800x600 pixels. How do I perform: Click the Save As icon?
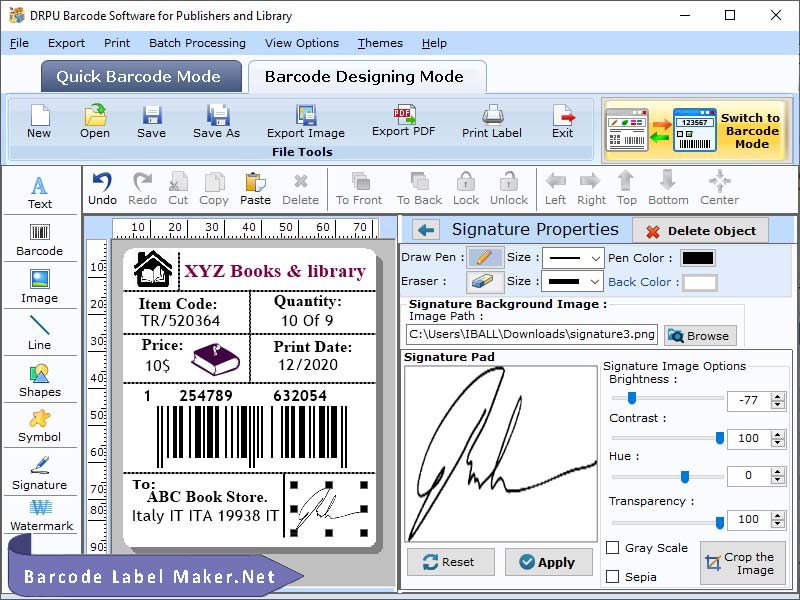(216, 121)
